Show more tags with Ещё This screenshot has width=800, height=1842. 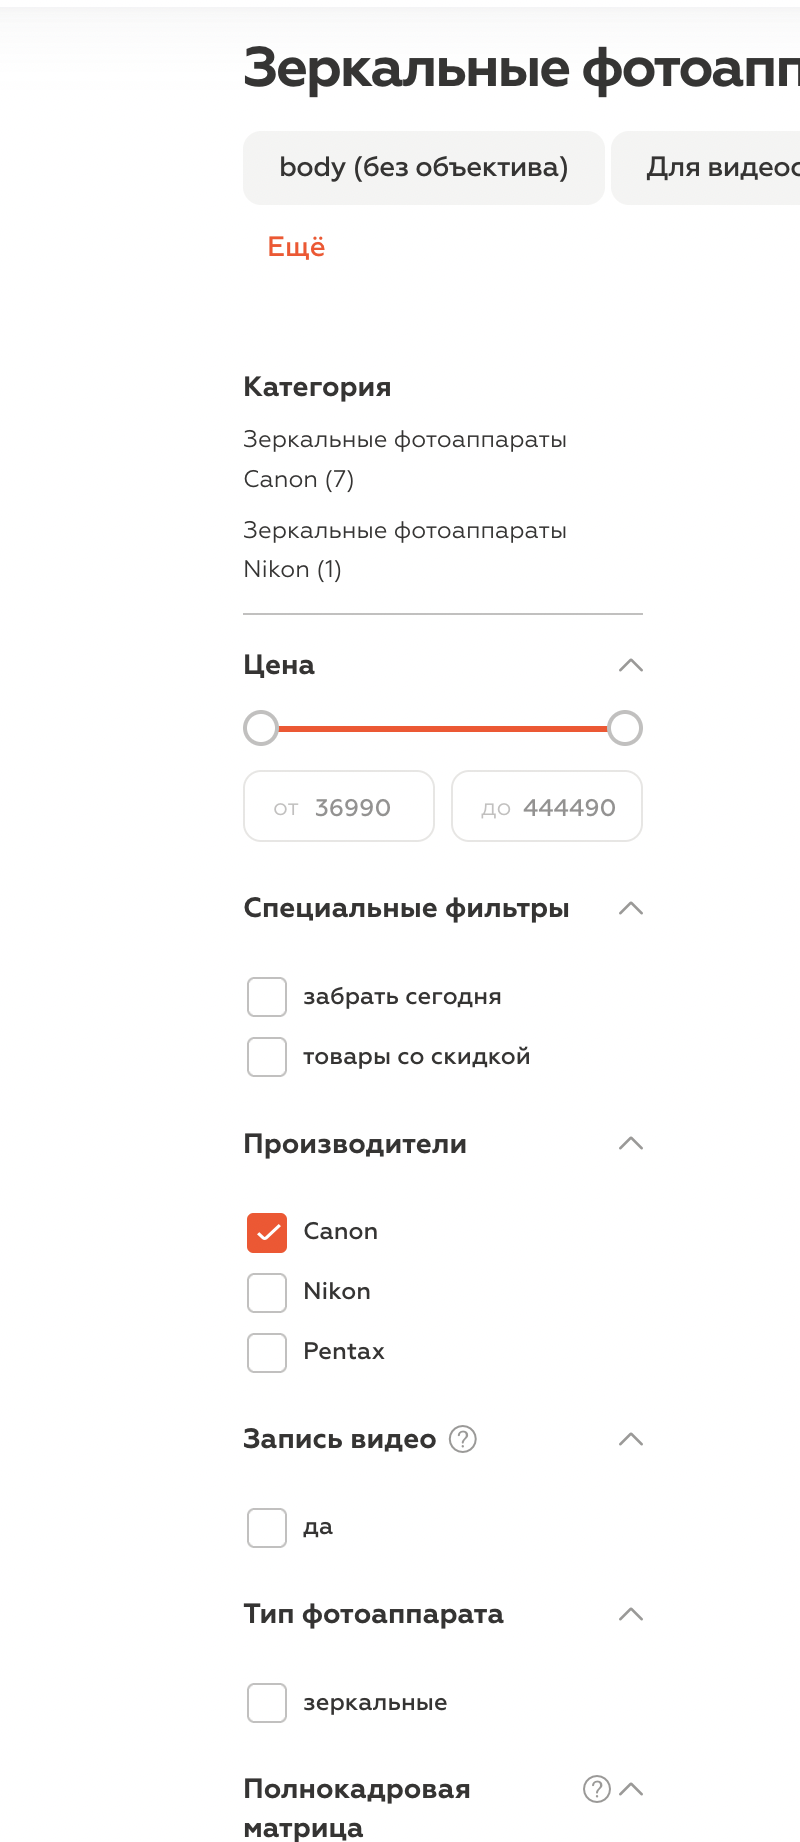tap(296, 247)
